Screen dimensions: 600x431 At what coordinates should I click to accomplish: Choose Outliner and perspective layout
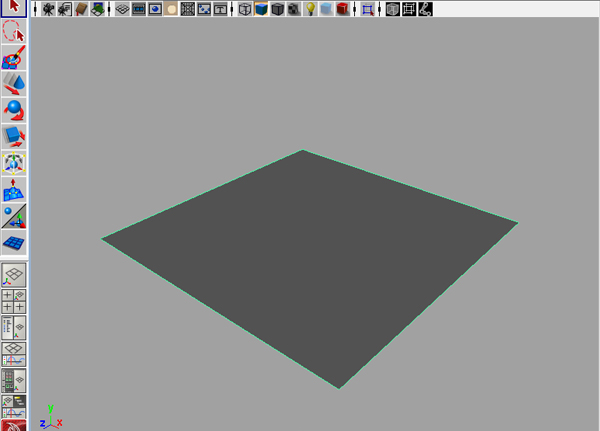(x=14, y=328)
